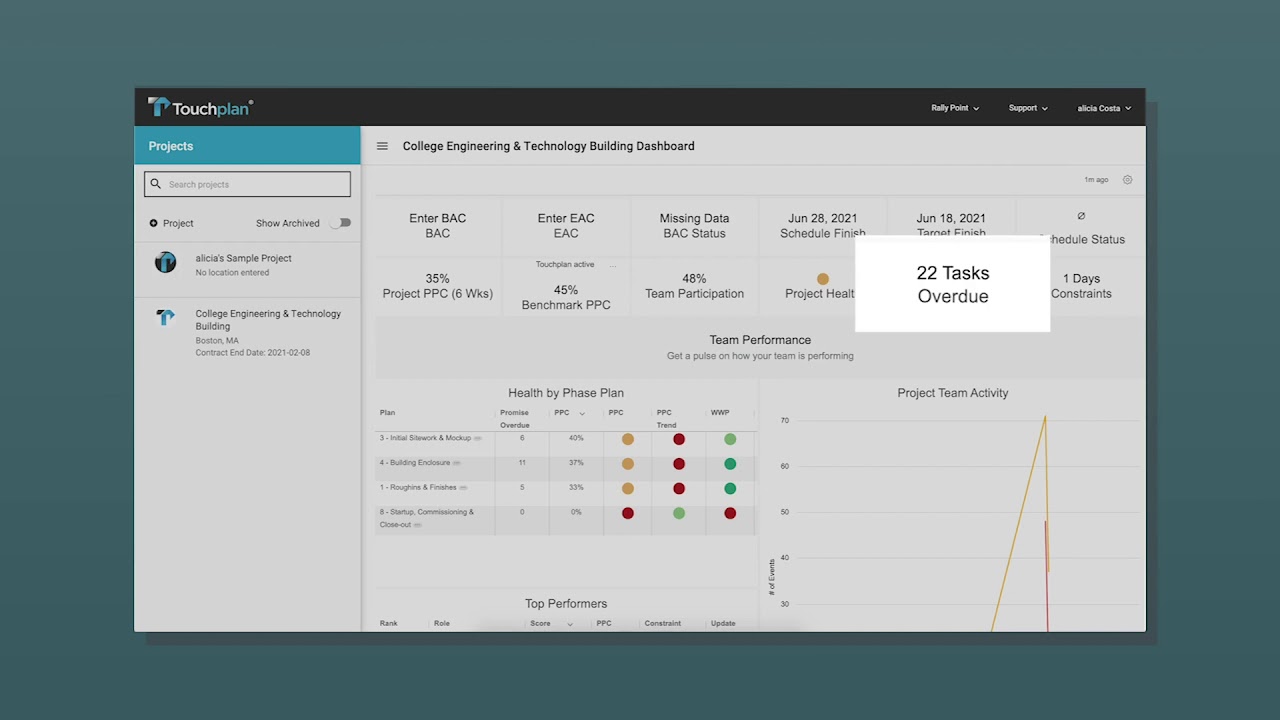Click the Project Team Activity chart title
The height and width of the screenshot is (720, 1280).
953,393
